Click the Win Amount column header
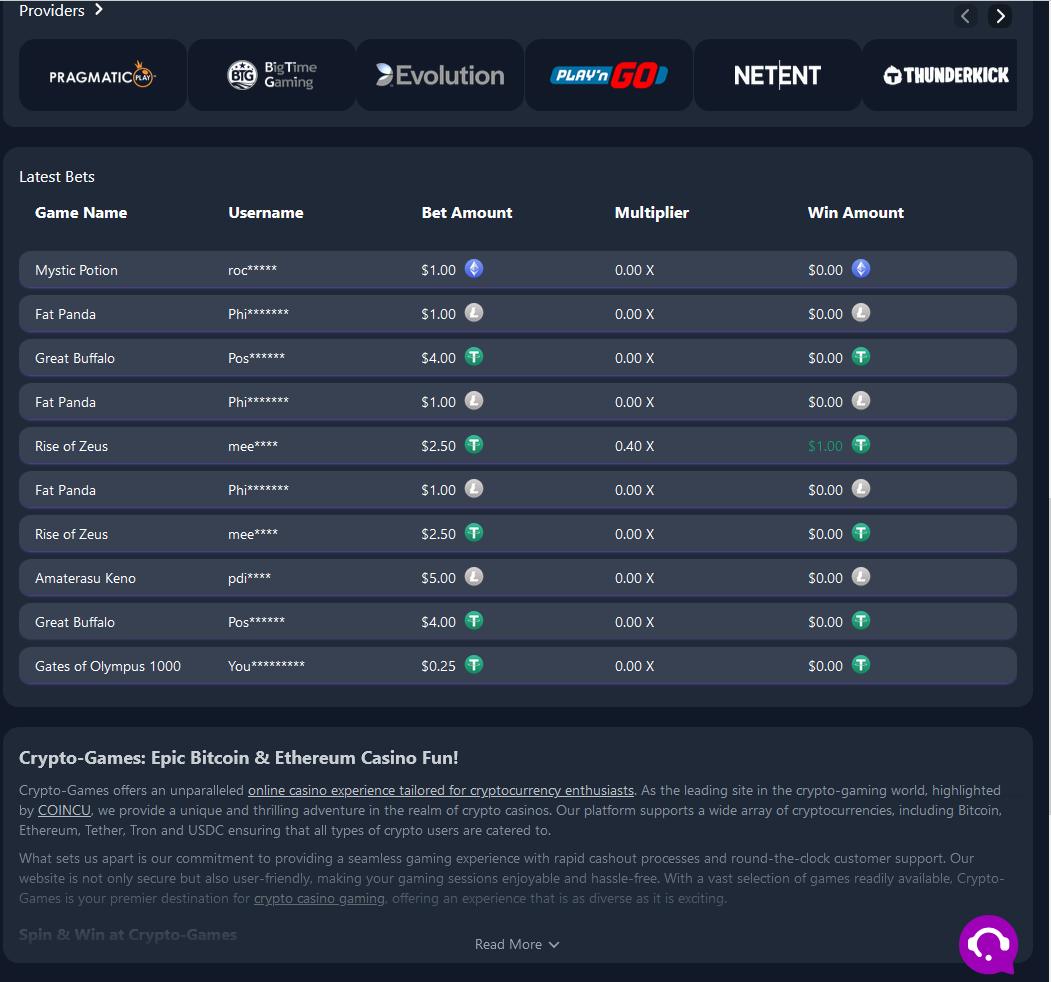This screenshot has width=1051, height=982. pyautogui.click(x=856, y=212)
